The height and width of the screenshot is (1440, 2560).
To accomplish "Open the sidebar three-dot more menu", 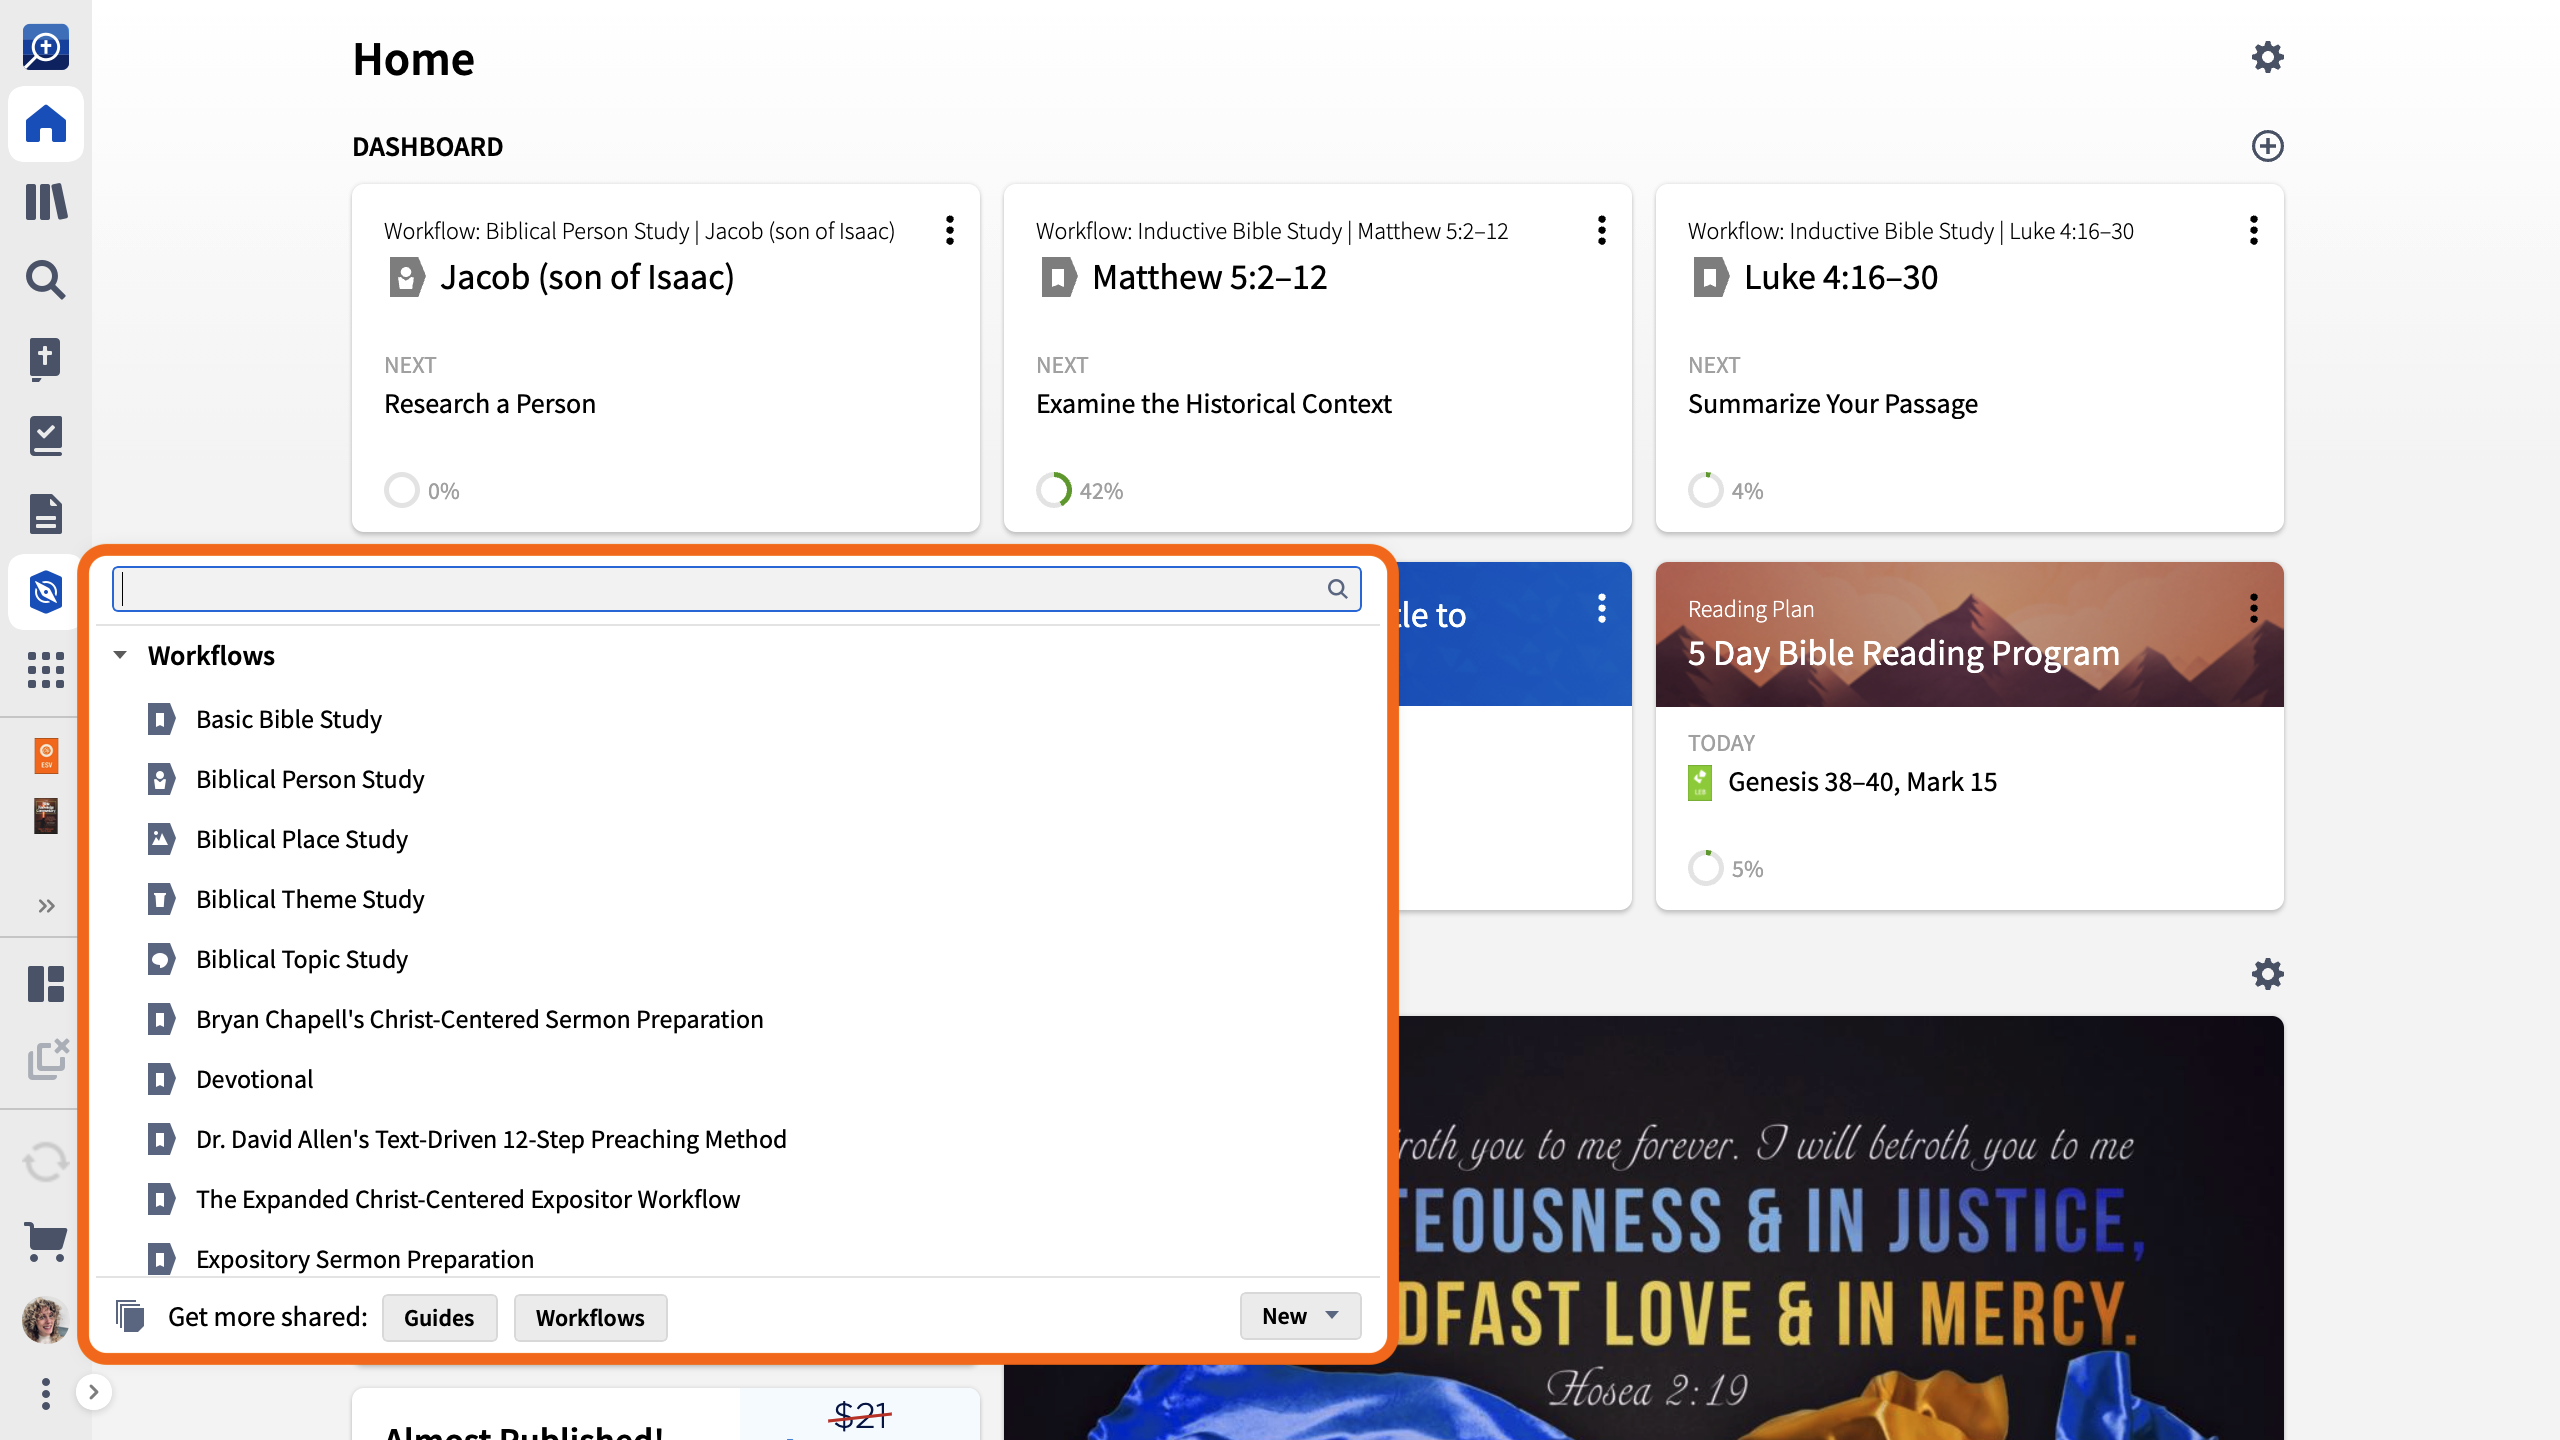I will click(x=46, y=1393).
